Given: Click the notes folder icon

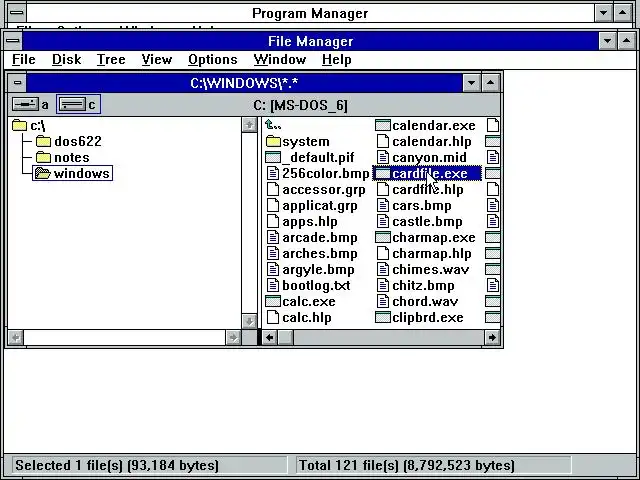Looking at the screenshot, I should (x=43, y=157).
